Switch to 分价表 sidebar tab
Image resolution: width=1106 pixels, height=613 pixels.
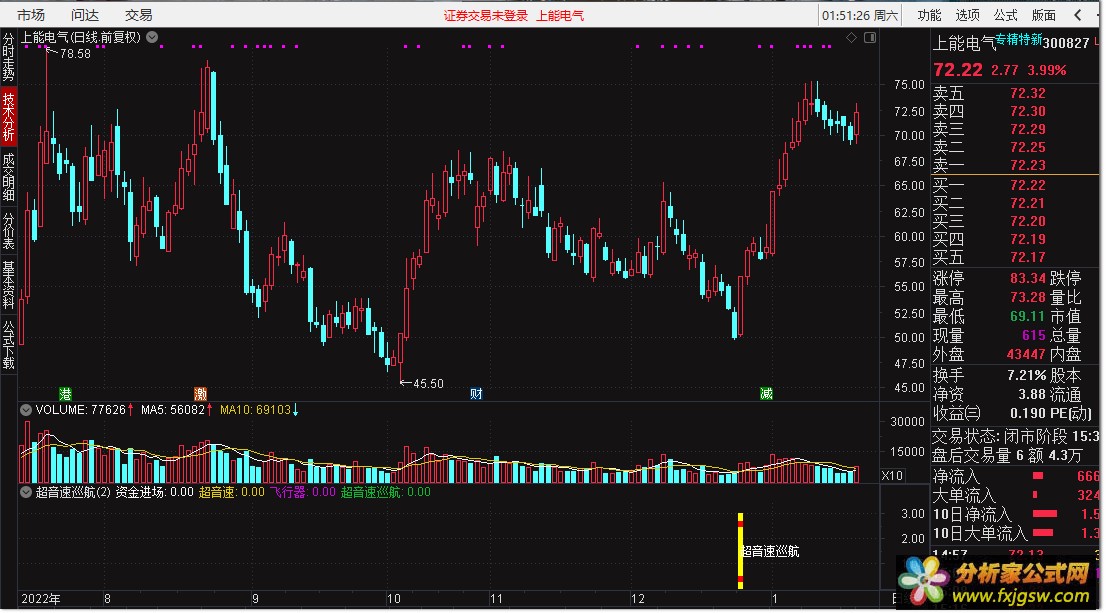(x=8, y=230)
